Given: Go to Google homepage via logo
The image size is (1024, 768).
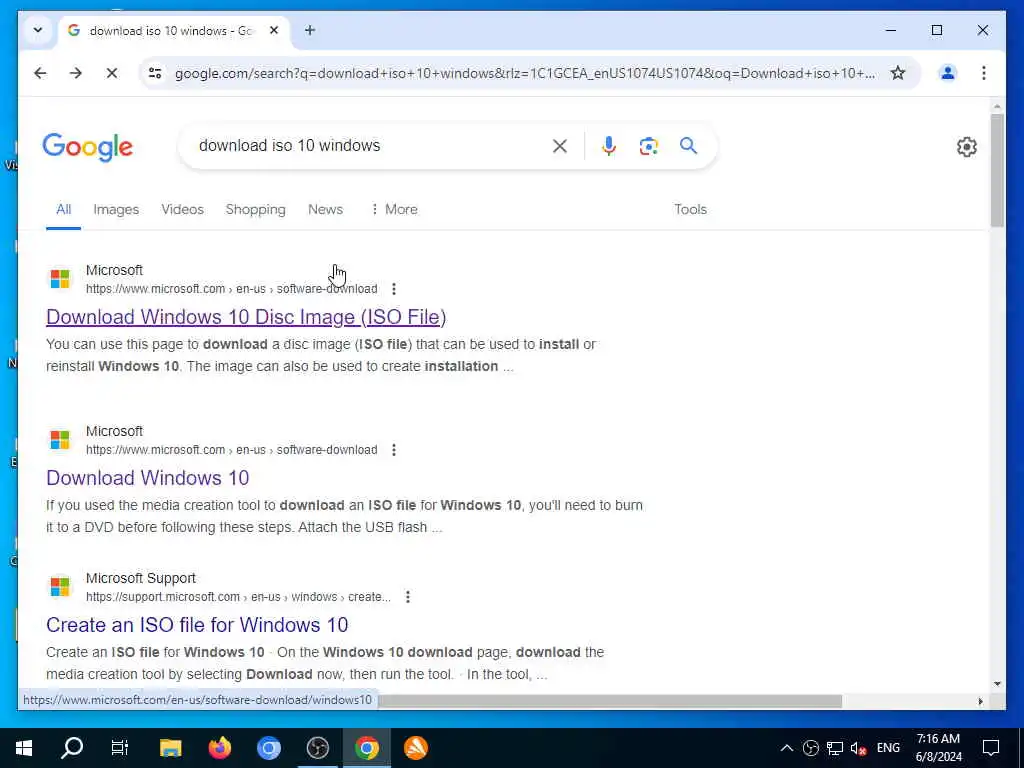Looking at the screenshot, I should (88, 146).
